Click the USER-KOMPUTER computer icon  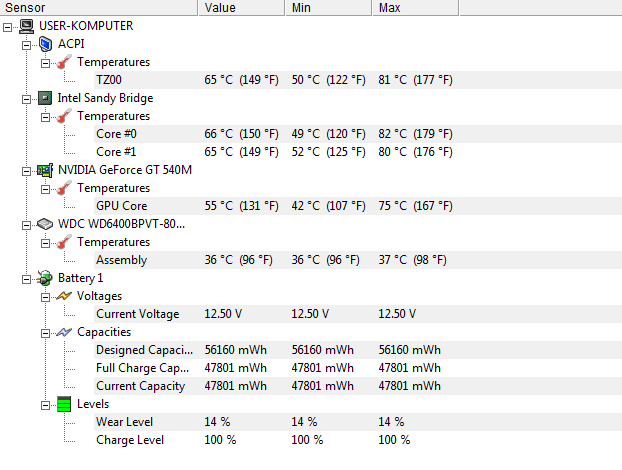27,26
